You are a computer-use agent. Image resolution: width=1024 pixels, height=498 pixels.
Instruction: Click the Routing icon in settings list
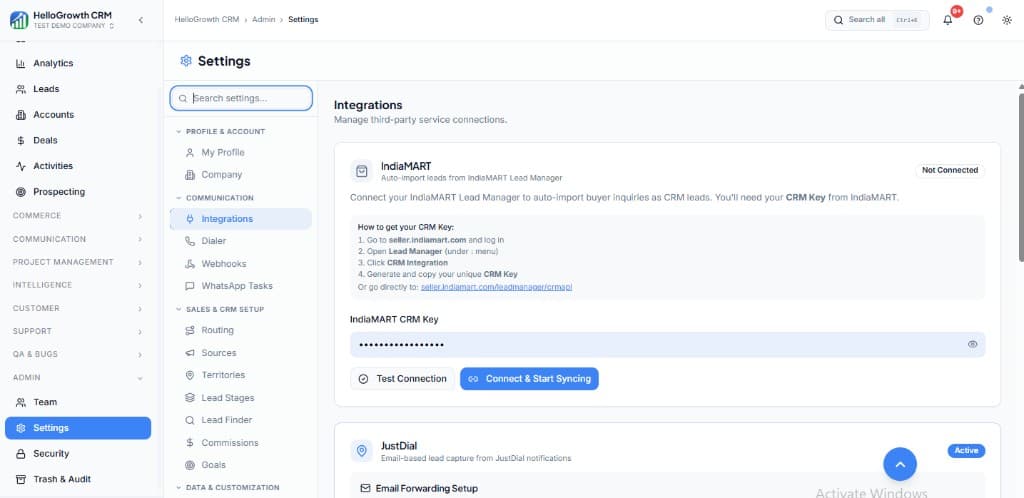[x=190, y=330]
